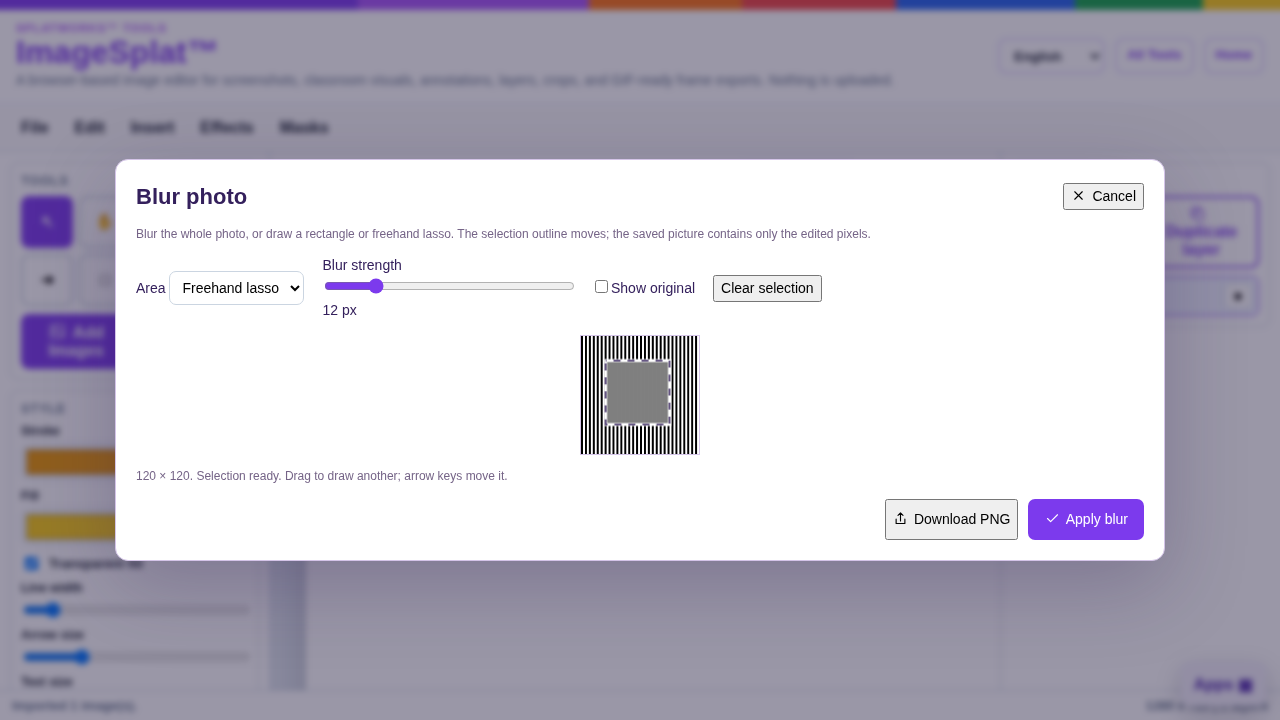Adjust the Arrow size slider

click(x=136, y=657)
